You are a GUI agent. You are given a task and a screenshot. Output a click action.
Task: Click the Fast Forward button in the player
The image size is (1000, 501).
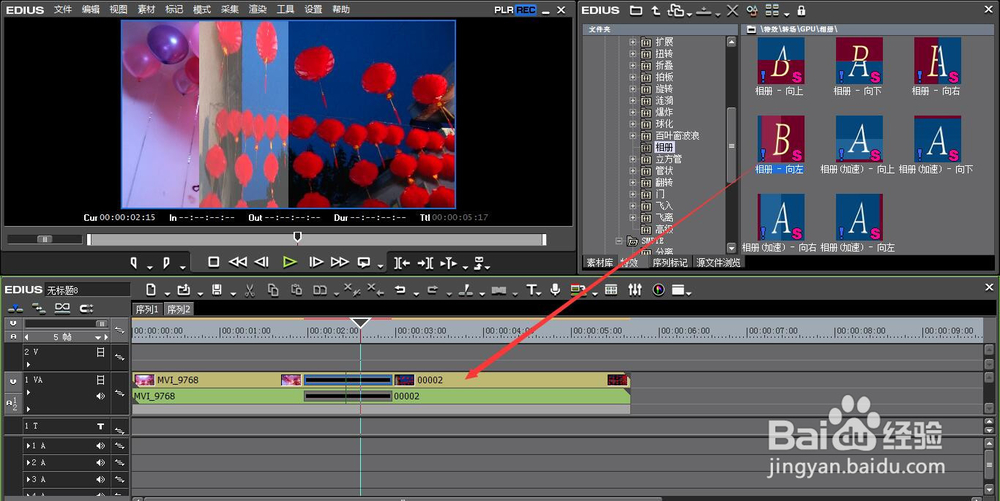point(339,262)
